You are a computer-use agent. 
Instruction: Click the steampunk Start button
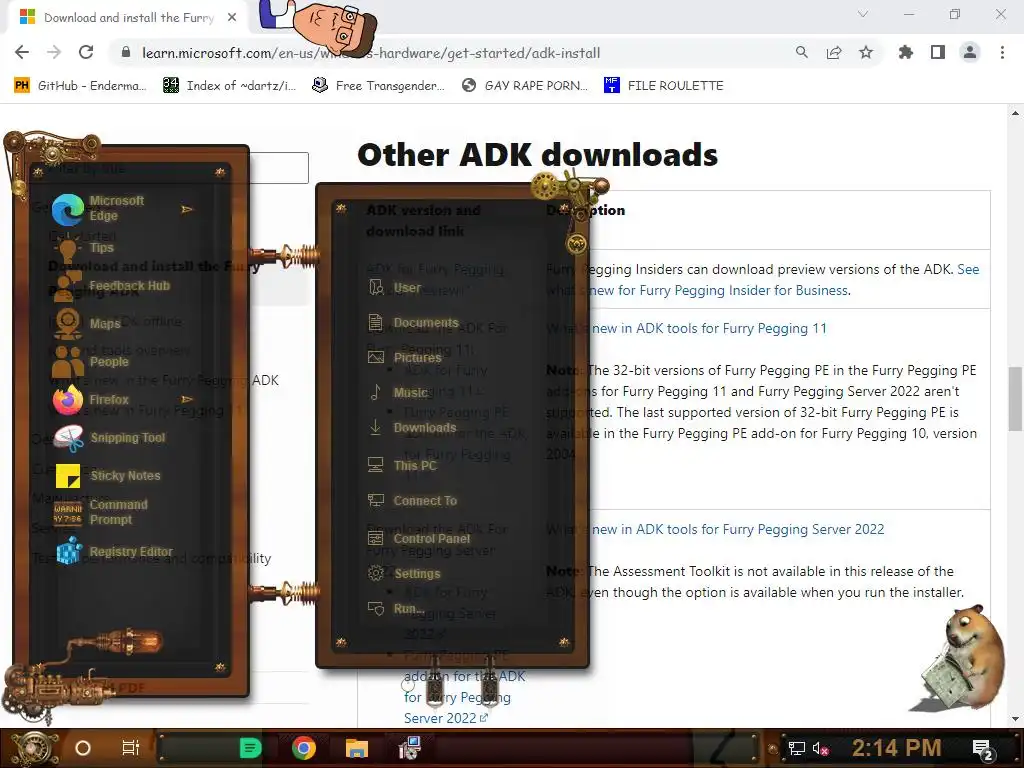tap(33, 748)
